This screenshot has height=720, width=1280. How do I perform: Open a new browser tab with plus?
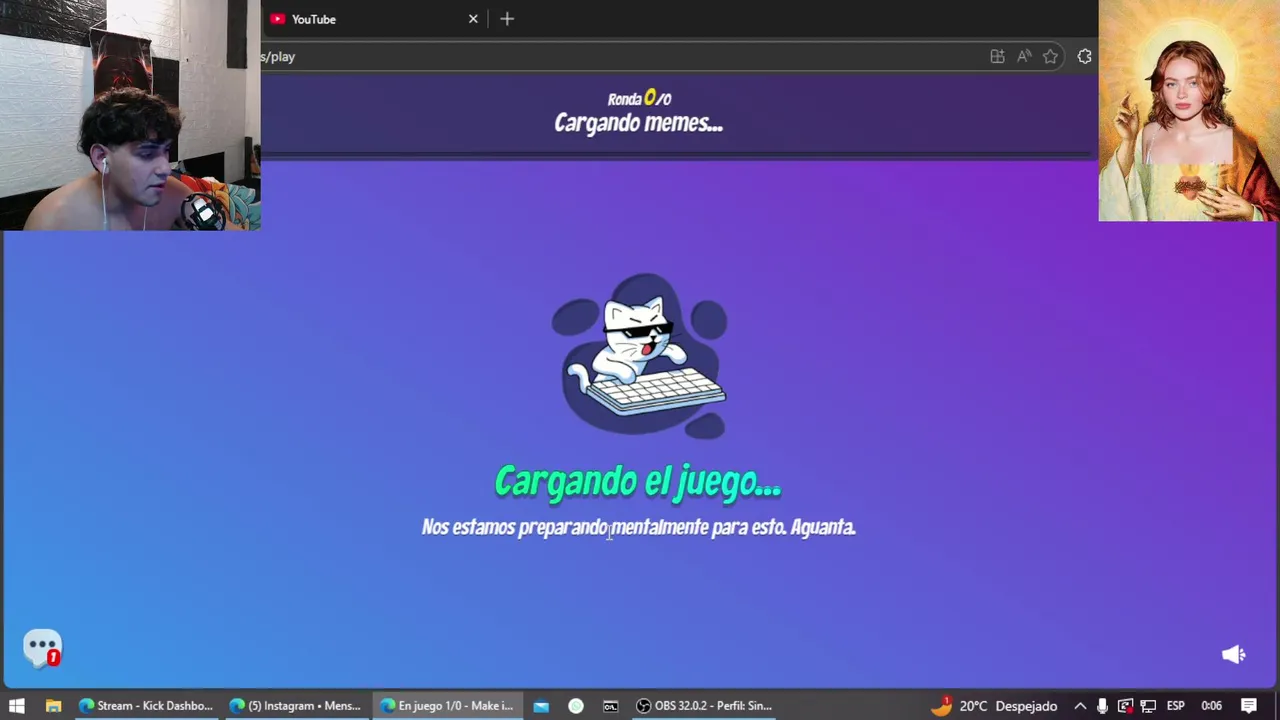tap(507, 19)
